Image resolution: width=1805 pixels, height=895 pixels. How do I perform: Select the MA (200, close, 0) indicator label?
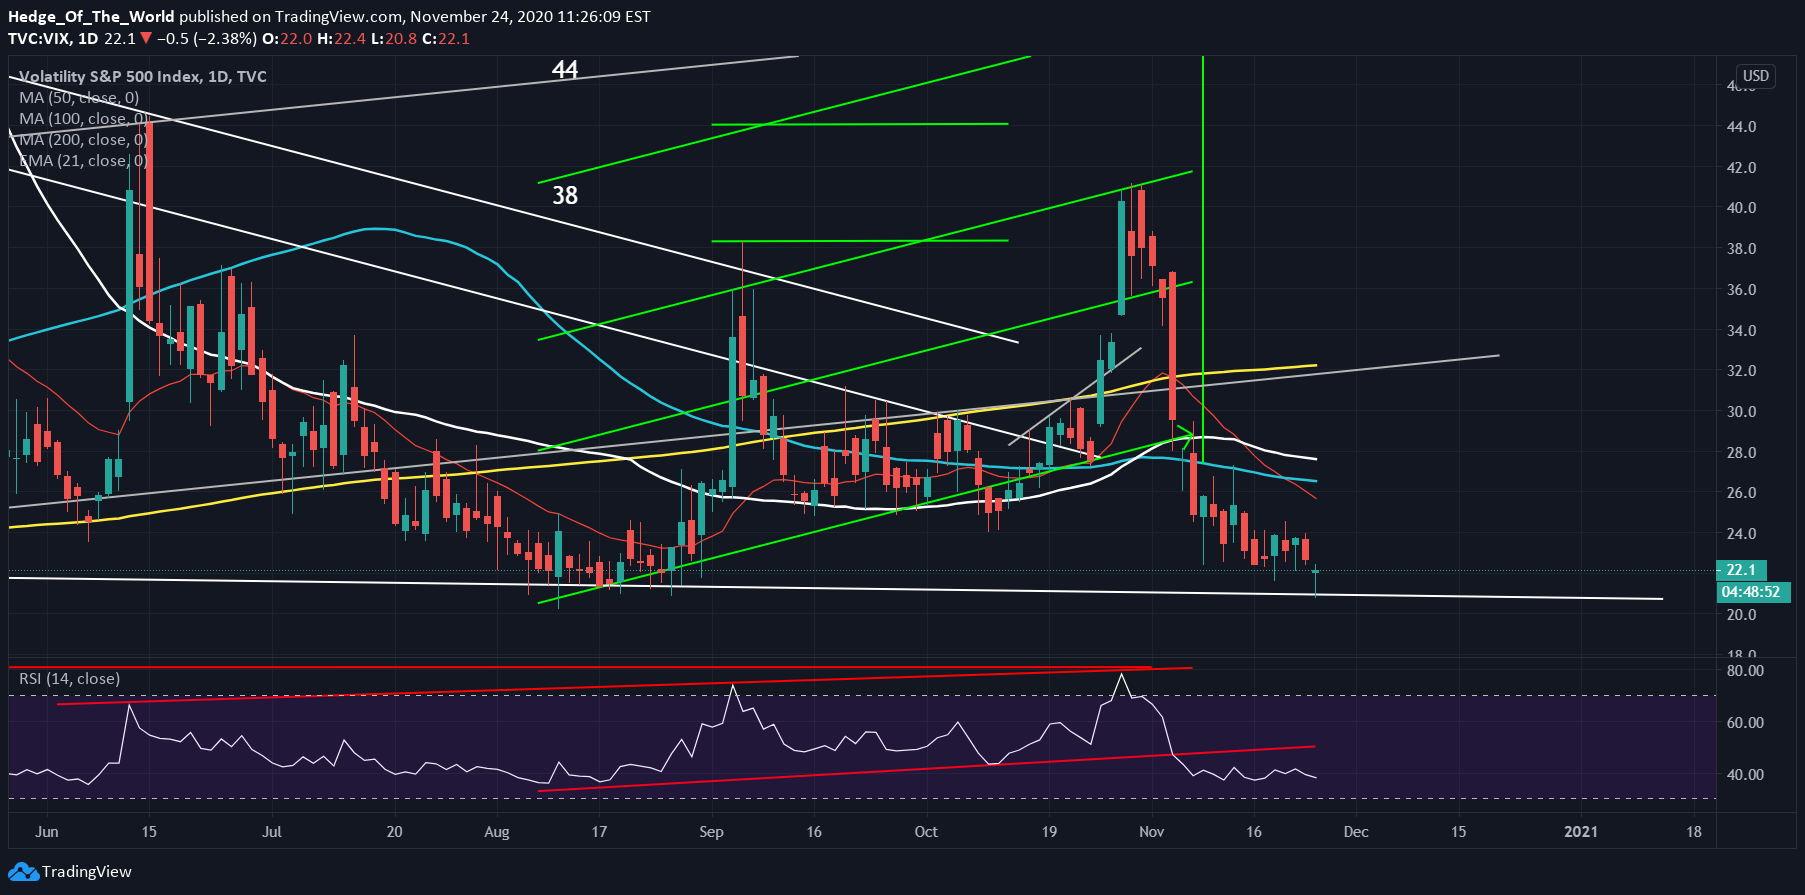(x=83, y=140)
